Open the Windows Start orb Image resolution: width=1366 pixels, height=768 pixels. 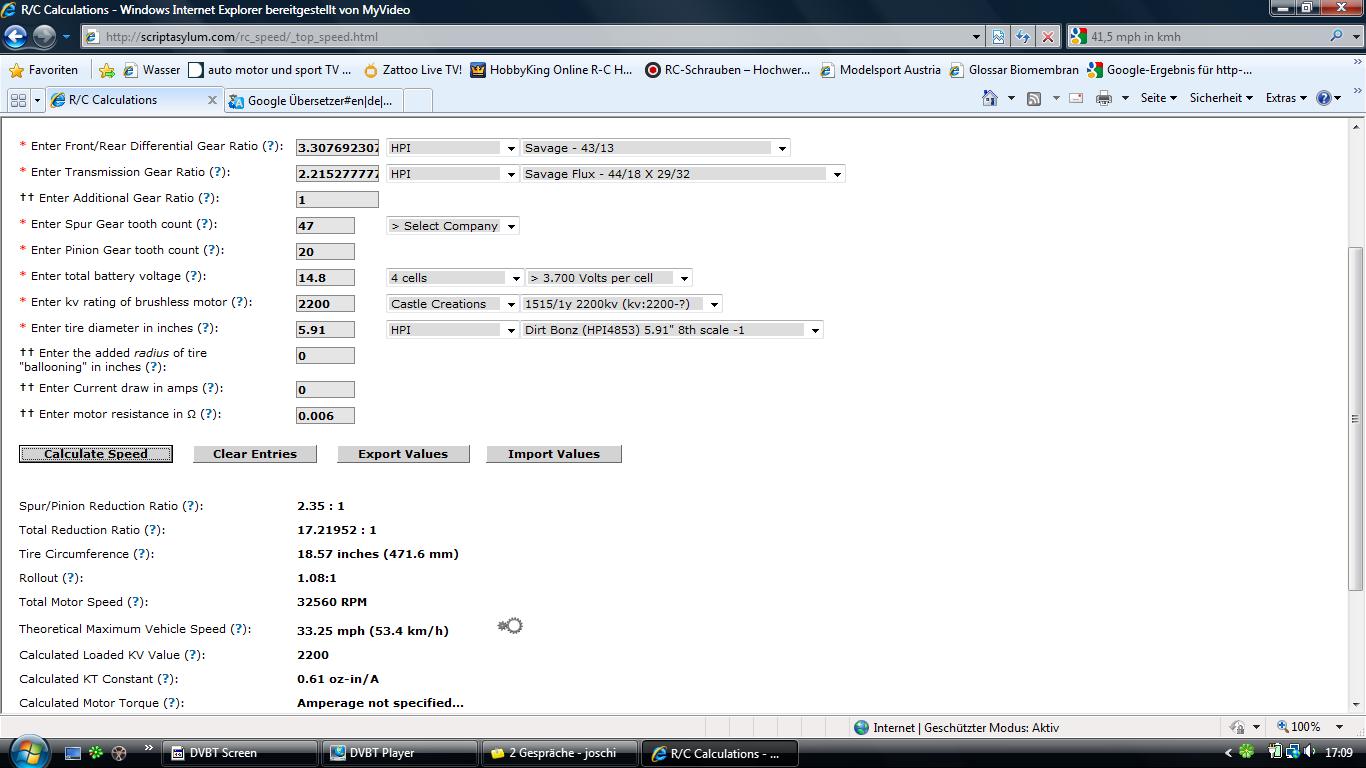27,752
